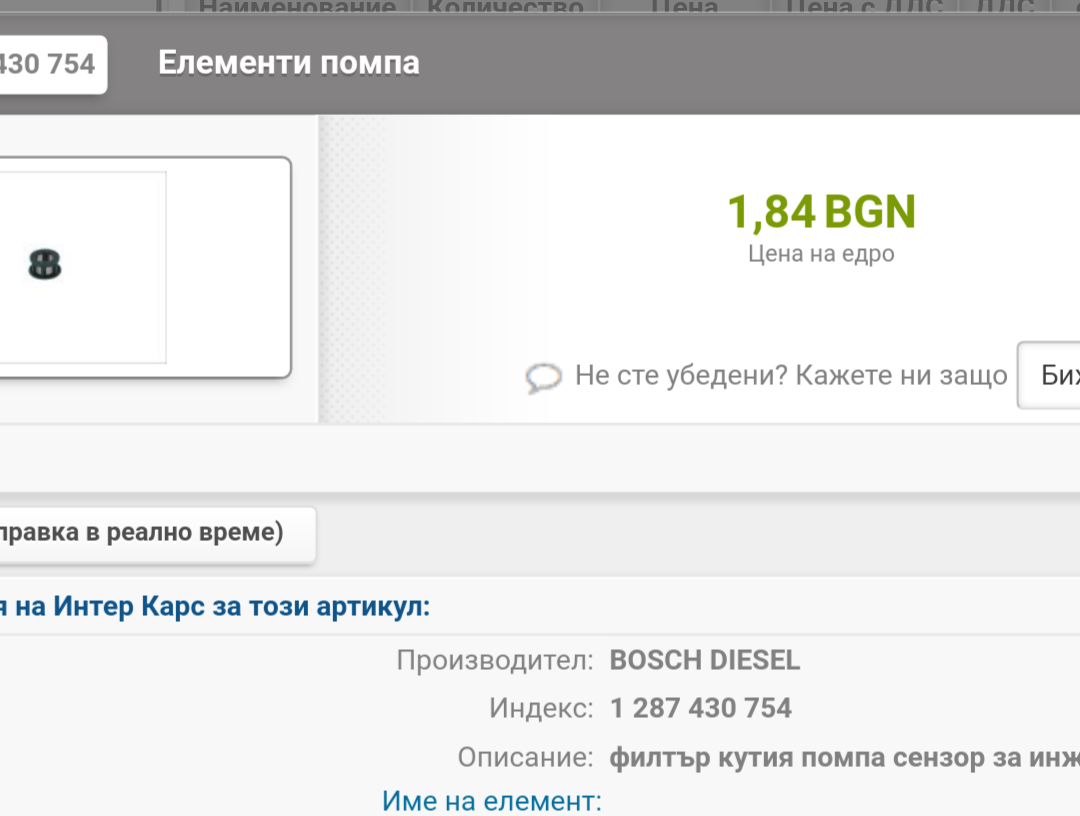Click the 'Наименование' column header
The width and height of the screenshot is (1080, 816).
(297, 8)
